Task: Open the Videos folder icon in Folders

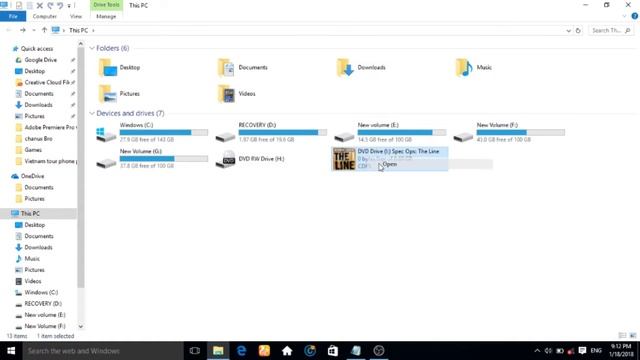Action: tap(226, 94)
